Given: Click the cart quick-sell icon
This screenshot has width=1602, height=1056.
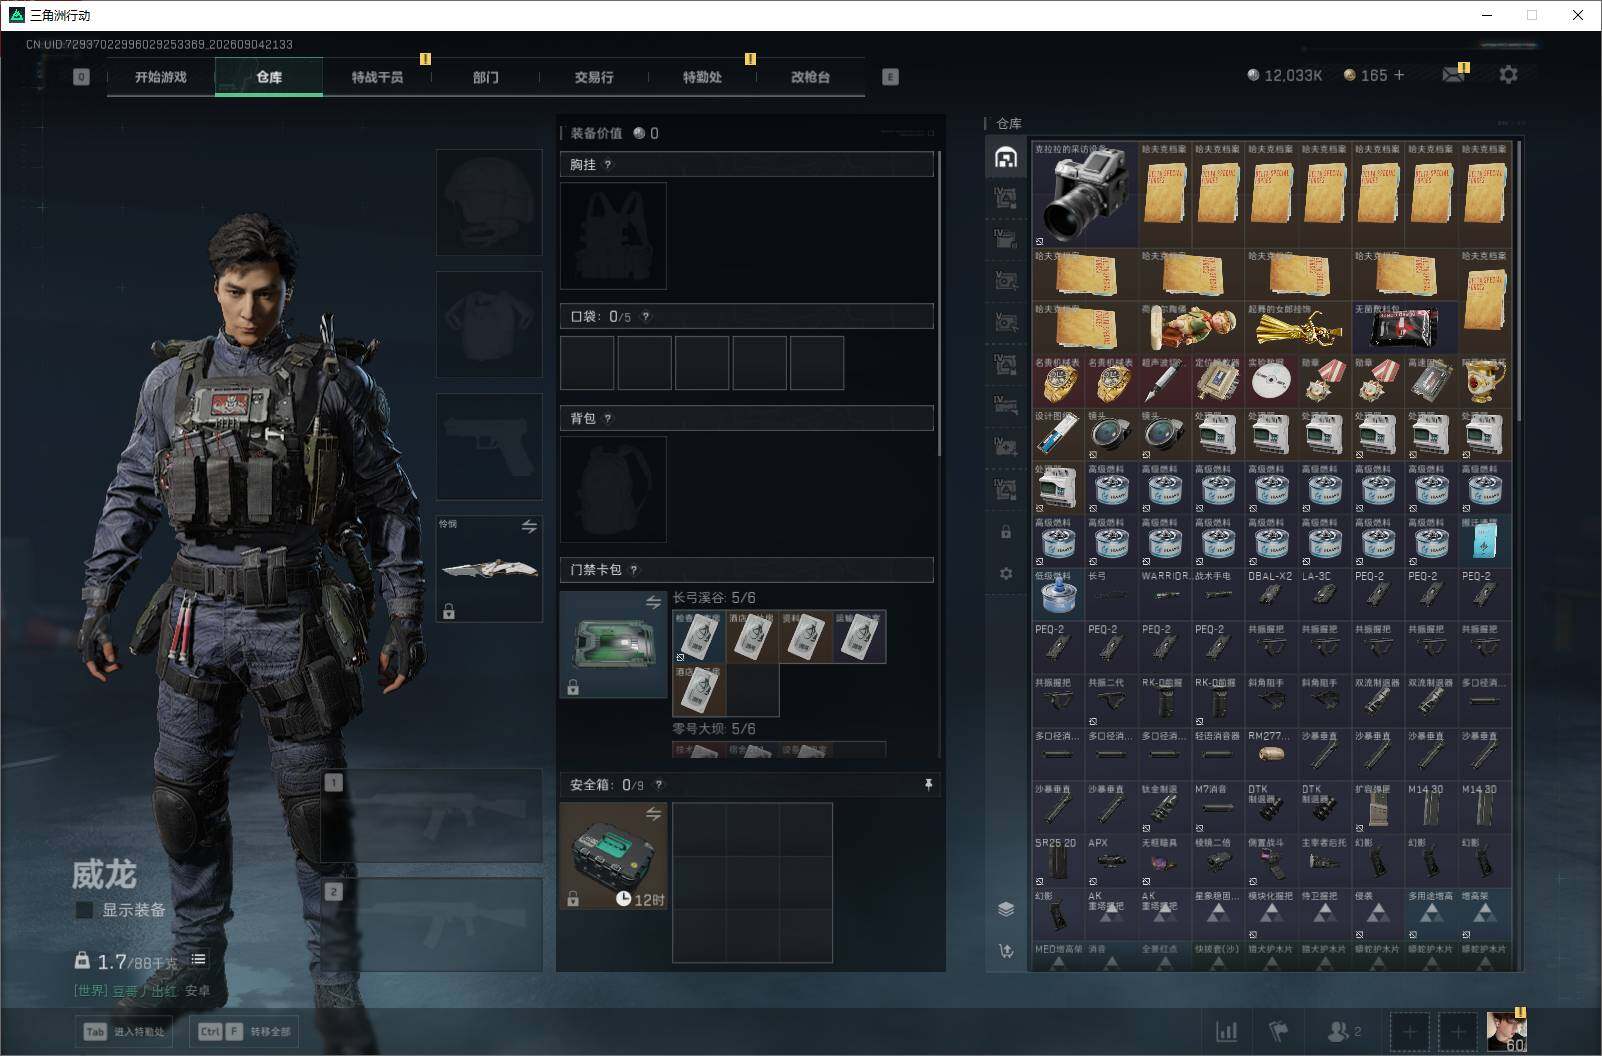Looking at the screenshot, I should click(1006, 950).
